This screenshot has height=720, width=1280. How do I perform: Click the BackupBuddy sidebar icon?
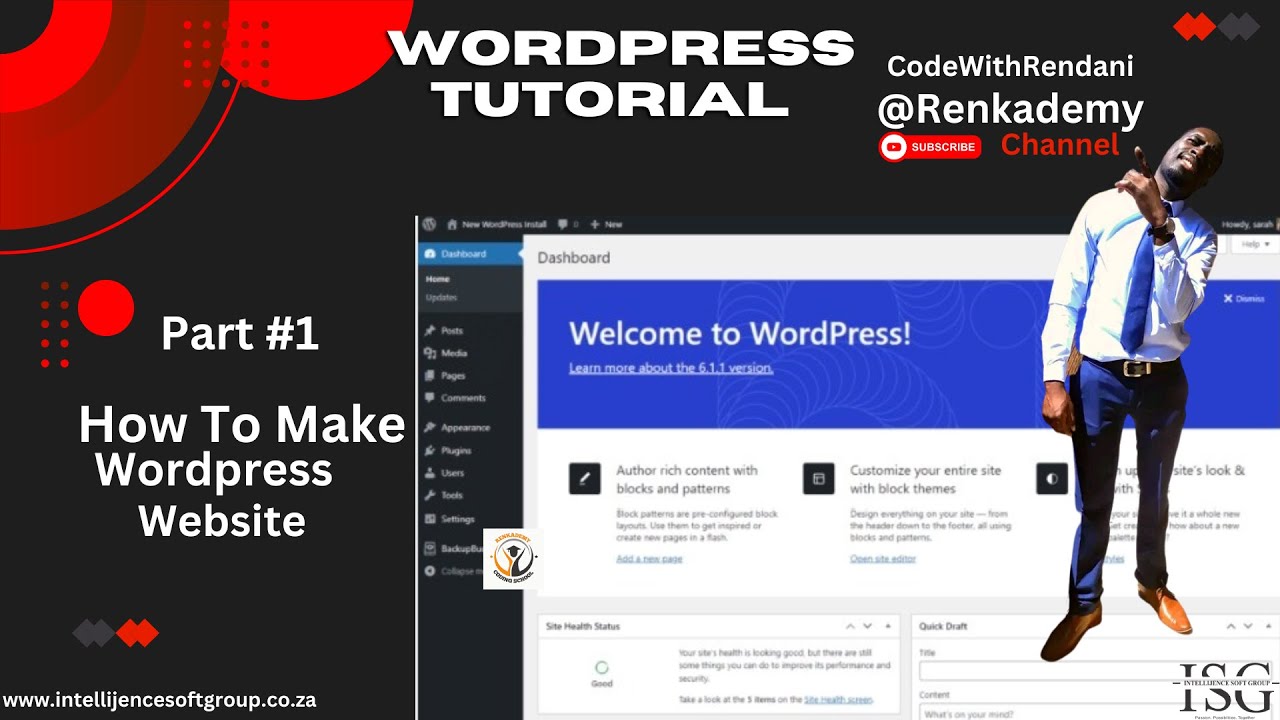[x=430, y=549]
